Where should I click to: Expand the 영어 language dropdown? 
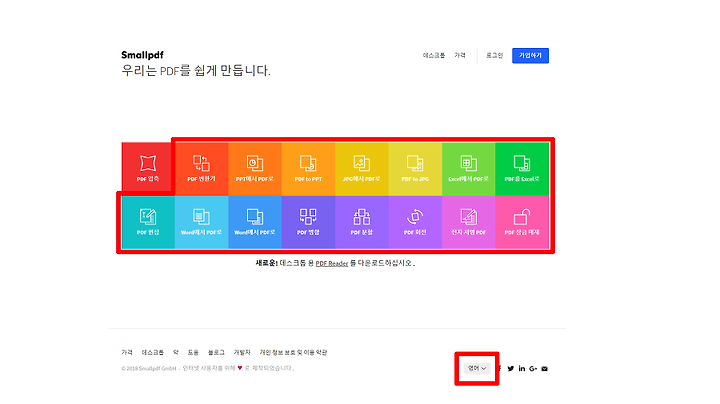click(477, 368)
